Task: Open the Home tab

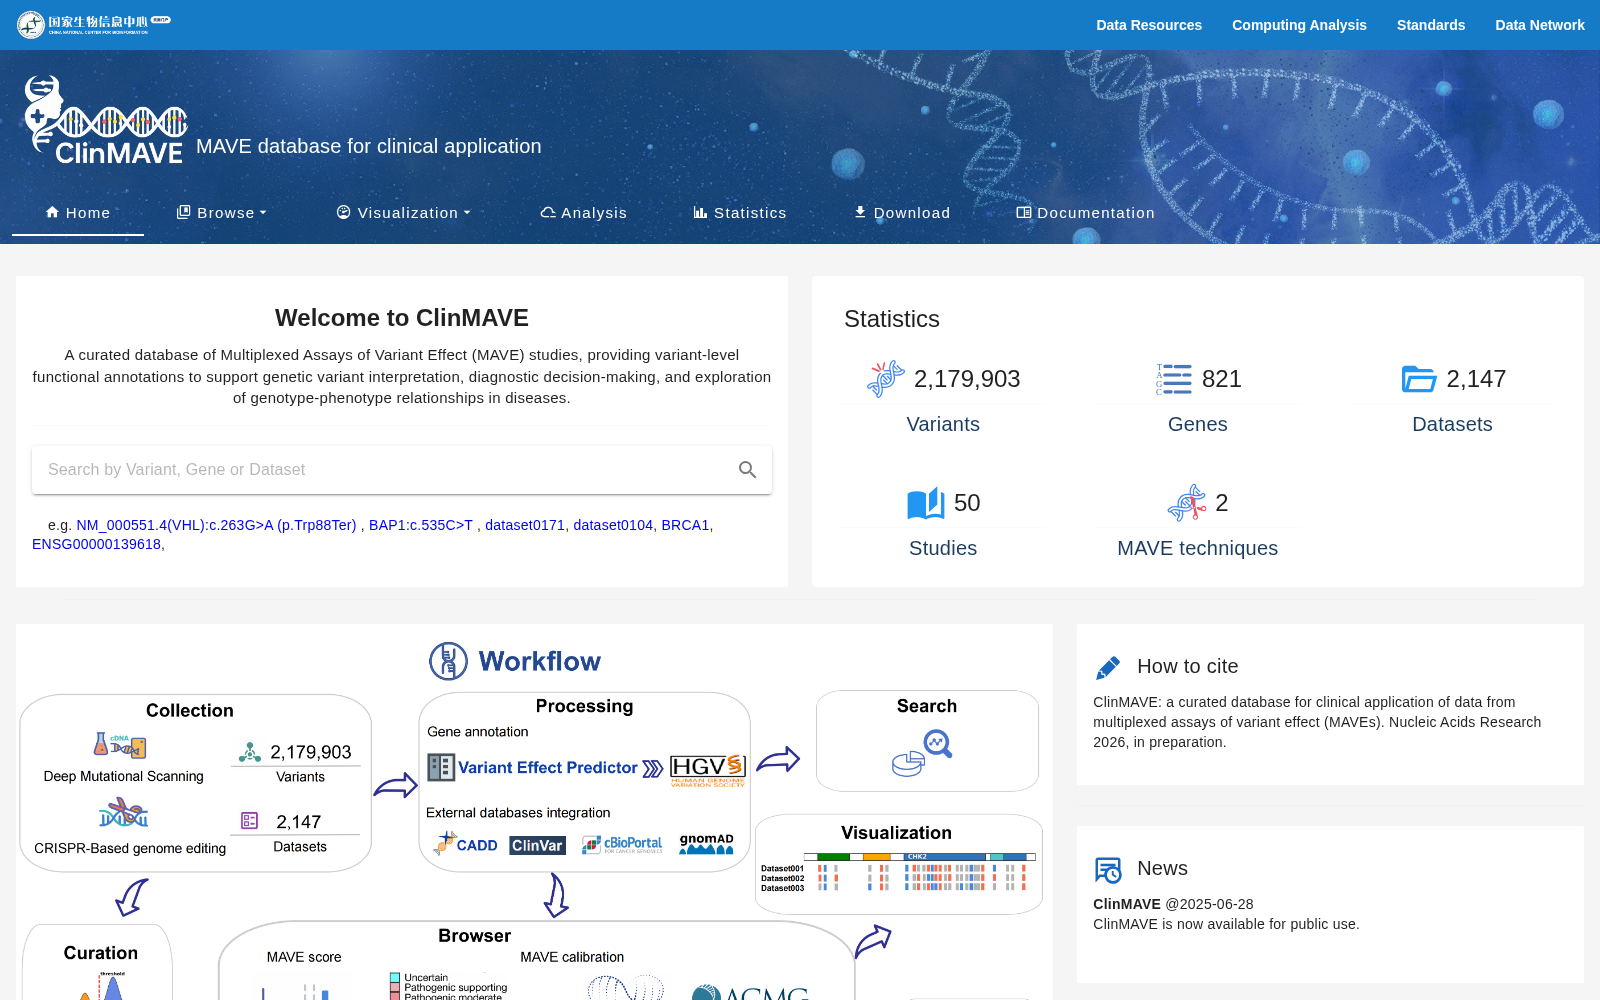Action: coord(78,213)
